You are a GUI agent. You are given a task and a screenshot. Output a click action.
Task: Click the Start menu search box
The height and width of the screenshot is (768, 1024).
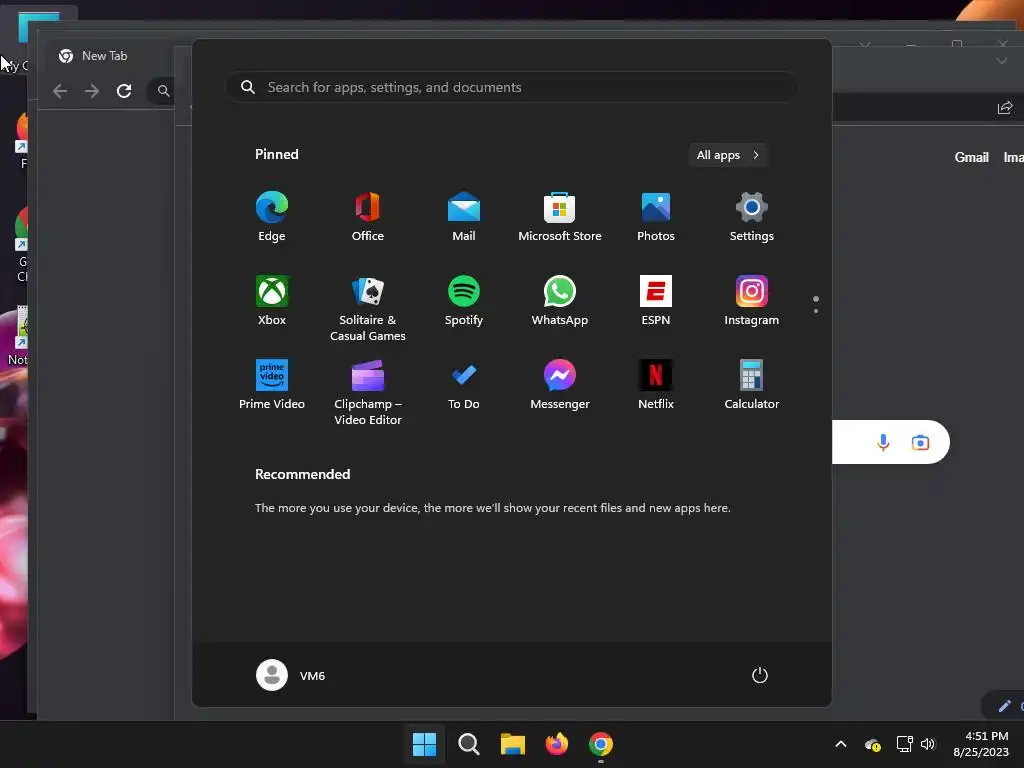click(x=511, y=88)
